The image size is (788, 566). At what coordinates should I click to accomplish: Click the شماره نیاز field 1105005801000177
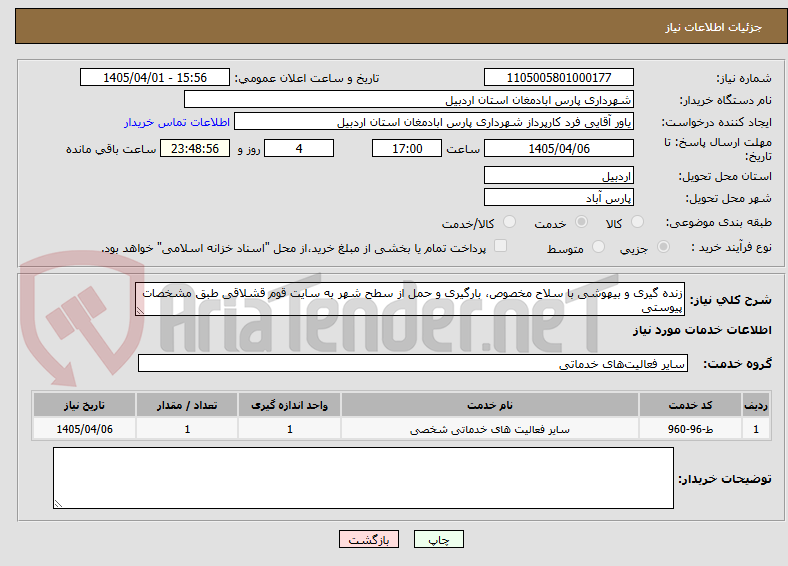pos(559,77)
